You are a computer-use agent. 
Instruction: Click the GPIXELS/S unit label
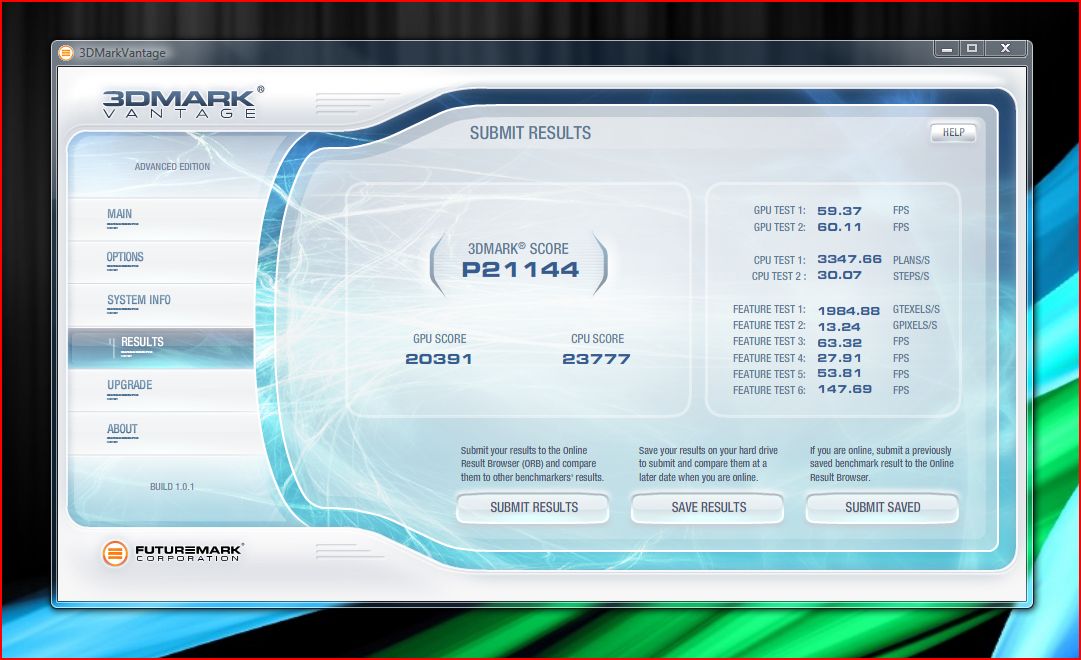click(x=915, y=326)
